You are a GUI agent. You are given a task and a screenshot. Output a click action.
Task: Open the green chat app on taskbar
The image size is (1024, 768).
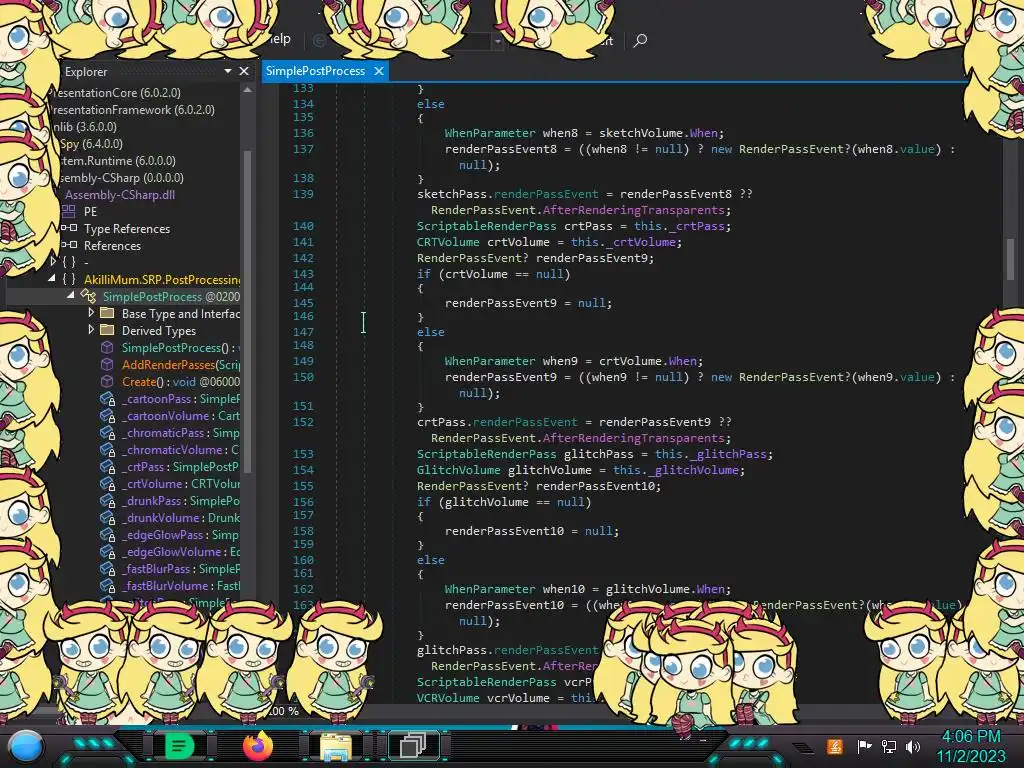179,745
